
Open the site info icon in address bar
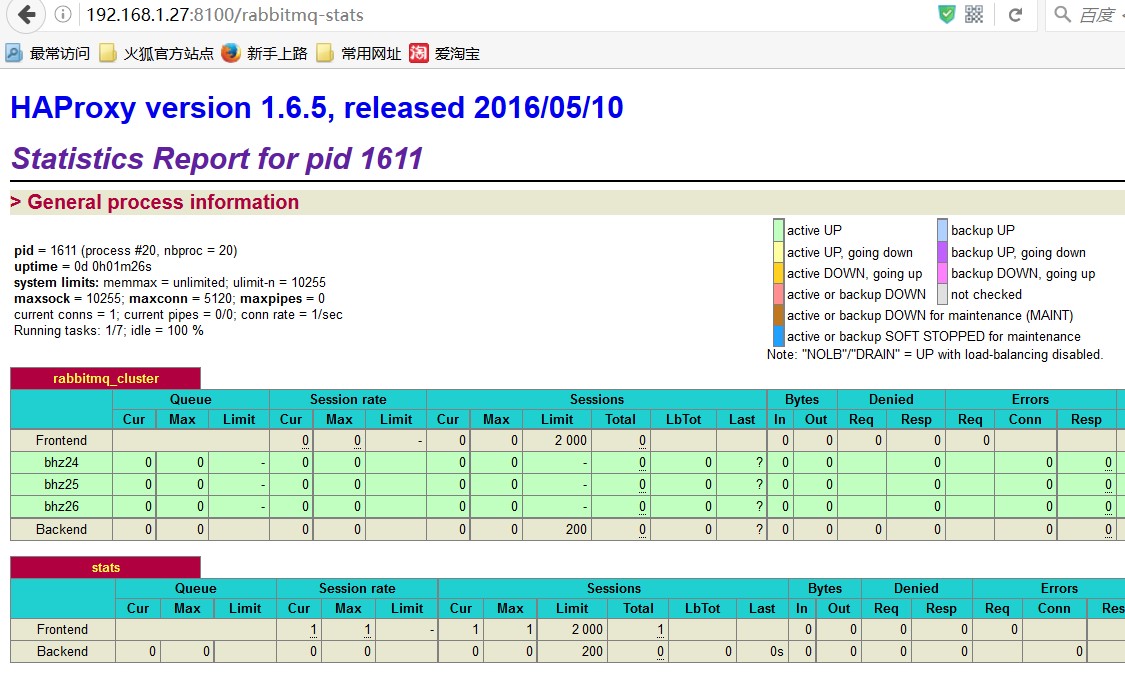(63, 14)
